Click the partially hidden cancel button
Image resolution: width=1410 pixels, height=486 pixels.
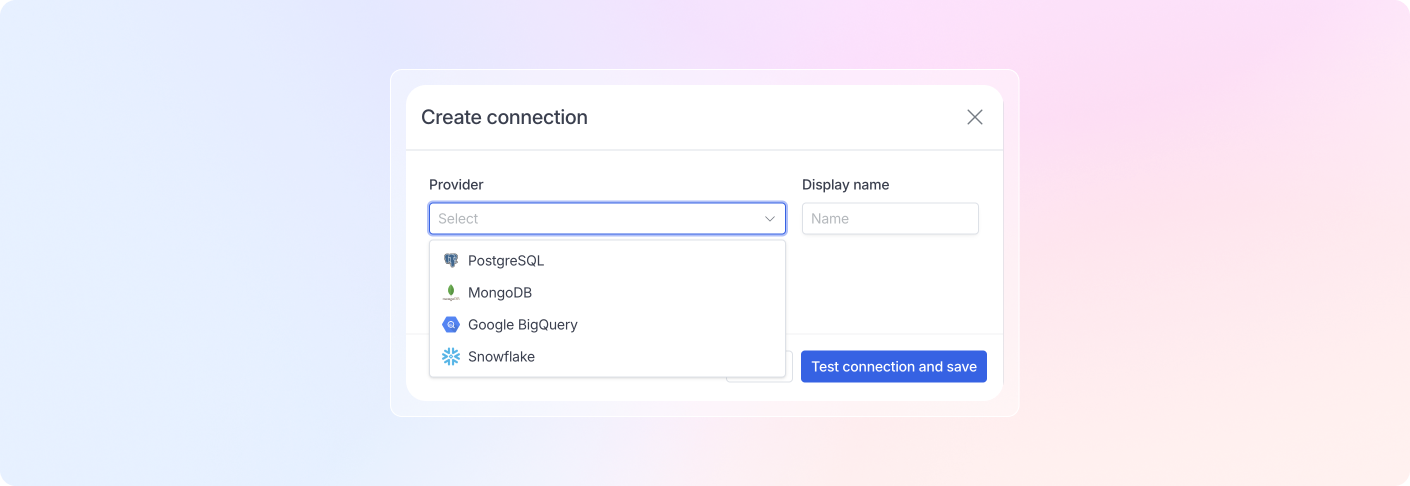click(x=789, y=367)
